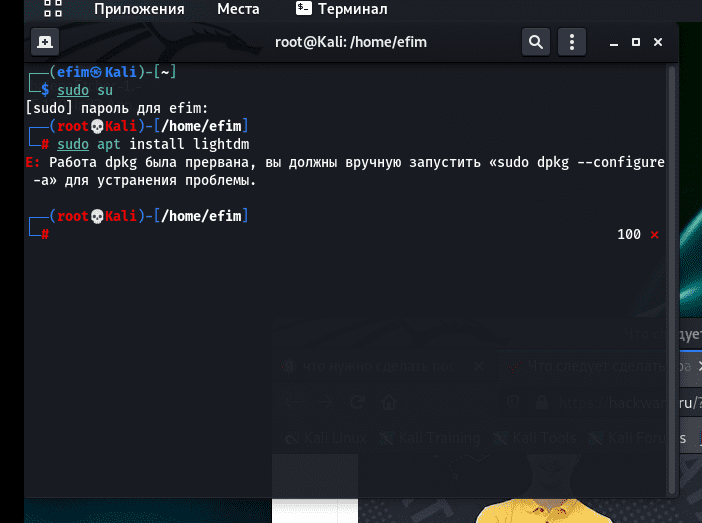Click the 'sudo su' command text
Image resolution: width=702 pixels, height=523 pixels.
(85, 90)
